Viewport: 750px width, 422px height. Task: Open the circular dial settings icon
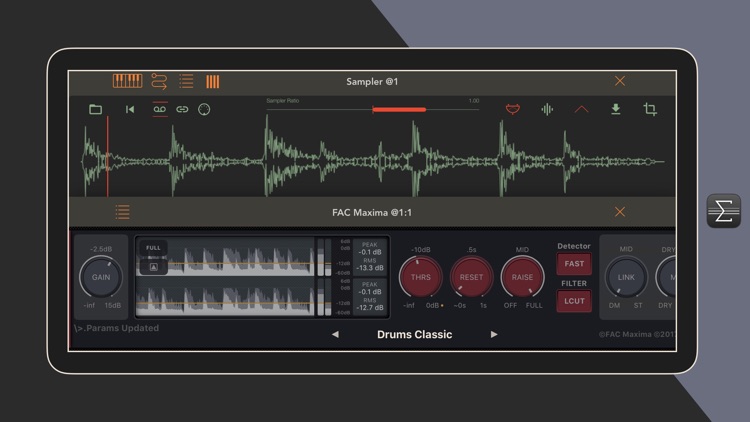[x=204, y=110]
